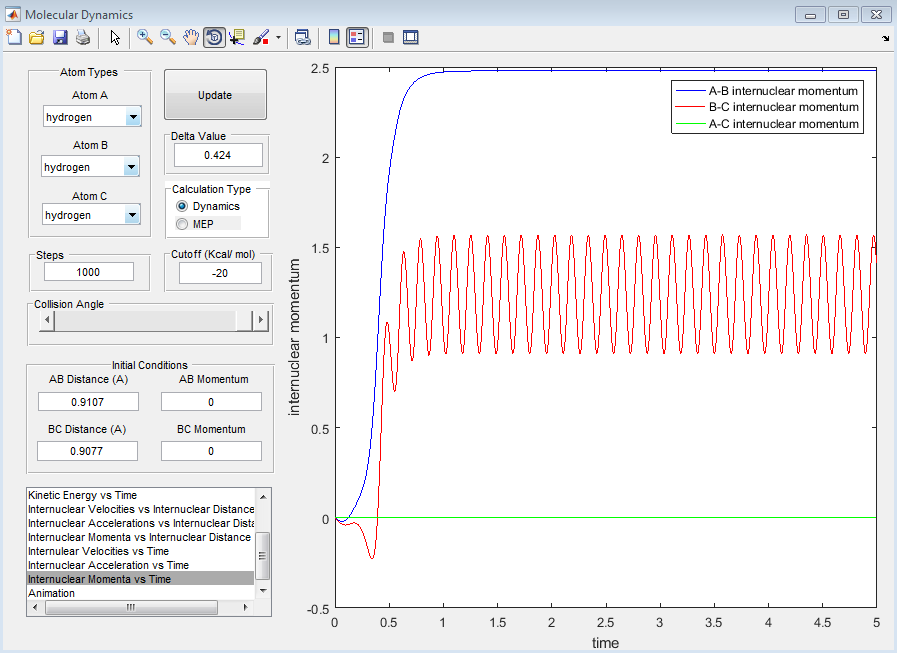Open the Atom C element dropdown
Image resolution: width=897 pixels, height=653 pixels.
pyautogui.click(x=131, y=215)
